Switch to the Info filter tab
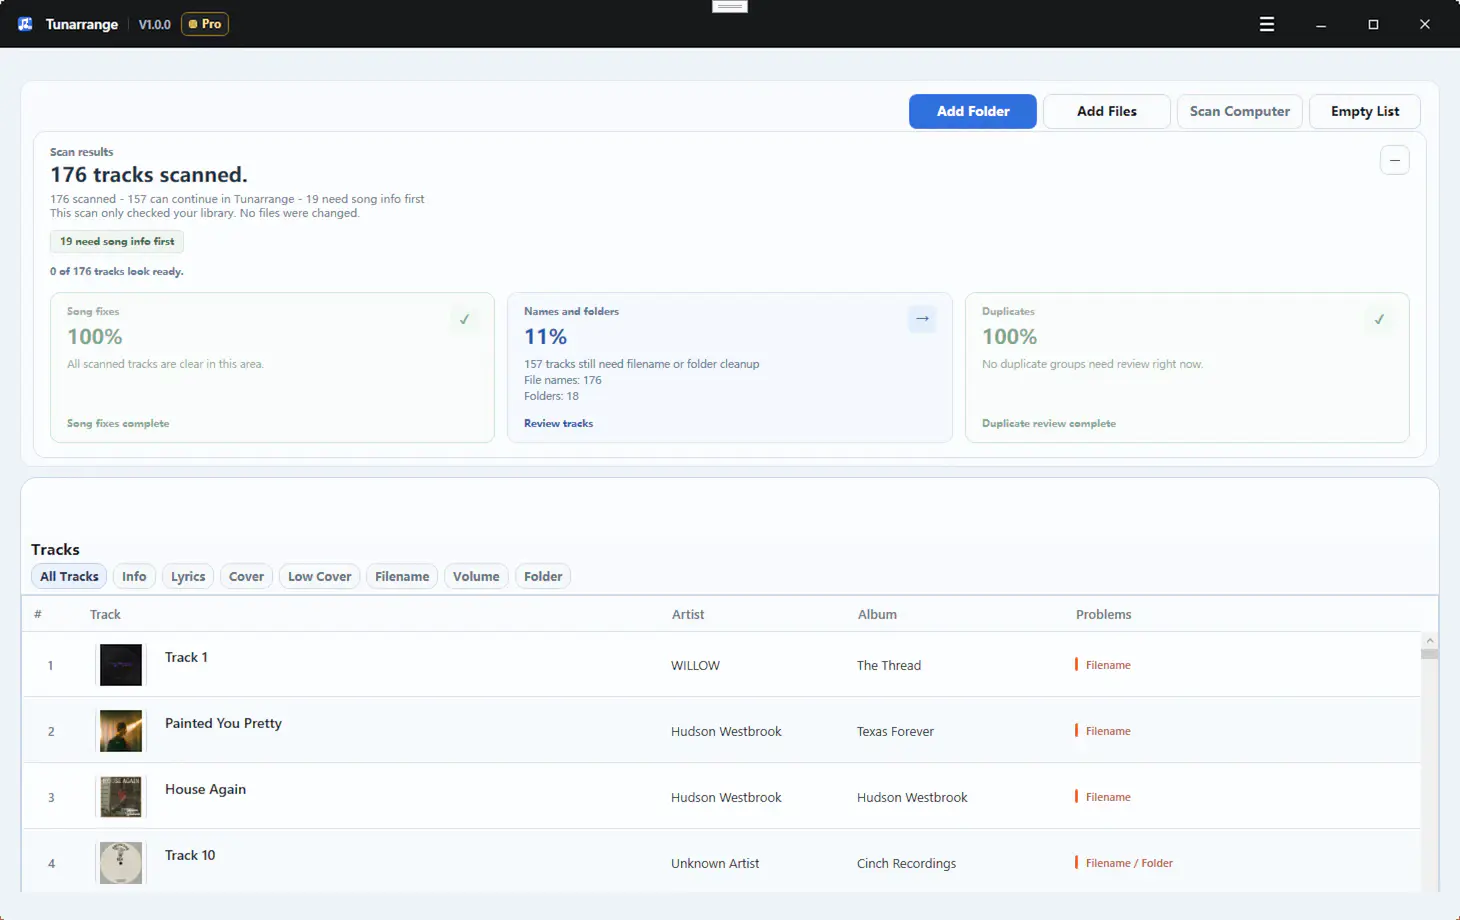Viewport: 1460px width, 920px height. pyautogui.click(x=134, y=576)
